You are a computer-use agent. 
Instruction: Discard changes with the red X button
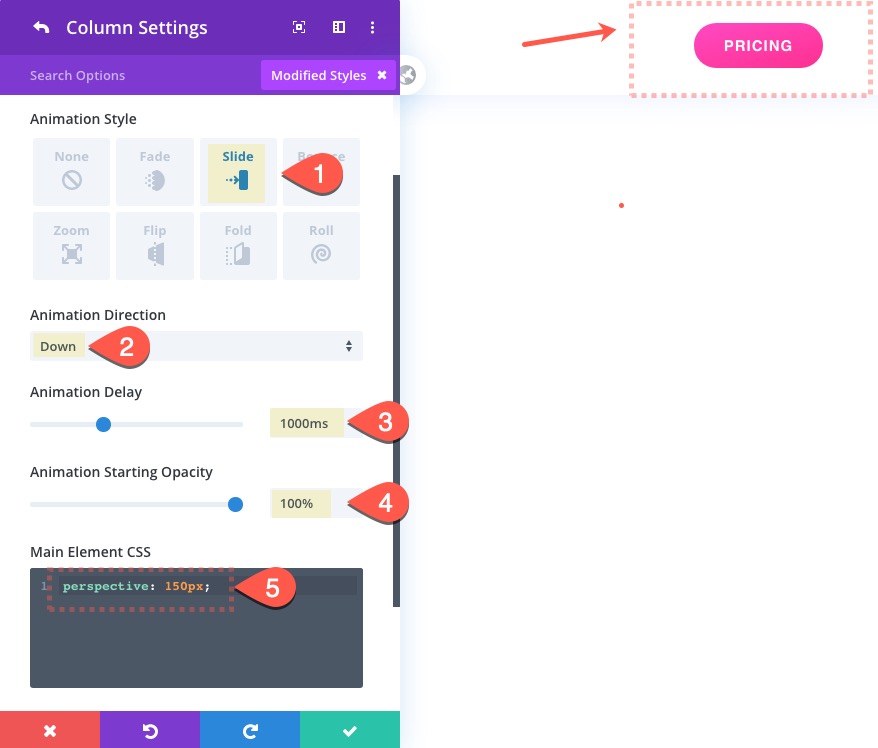coord(50,730)
